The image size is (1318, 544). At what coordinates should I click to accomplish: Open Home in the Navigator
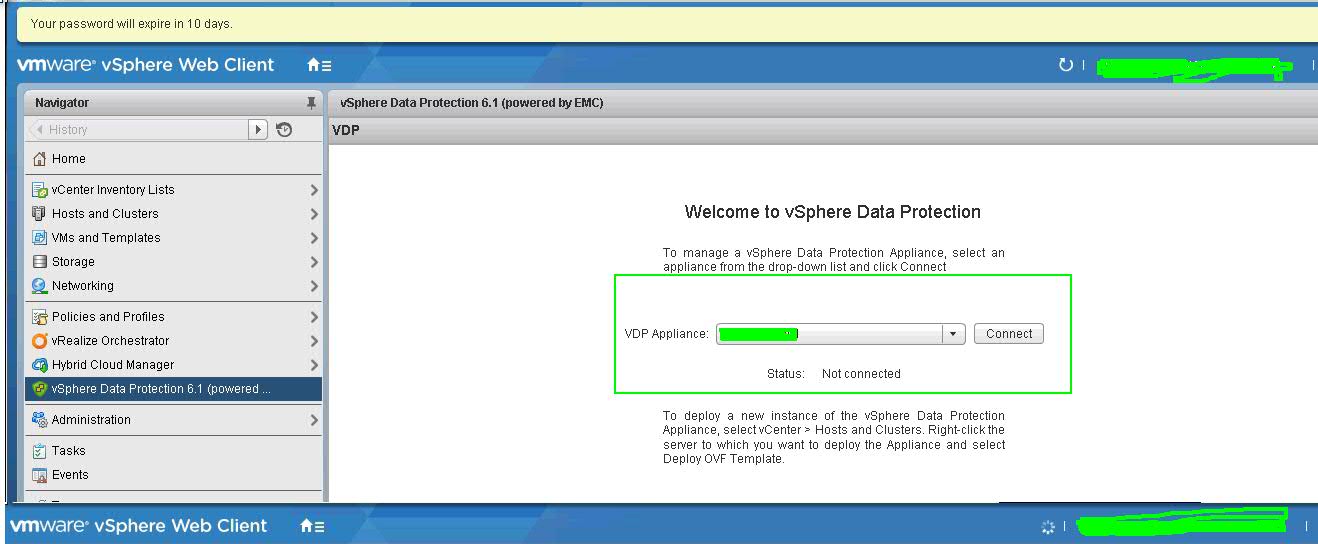(x=174, y=159)
